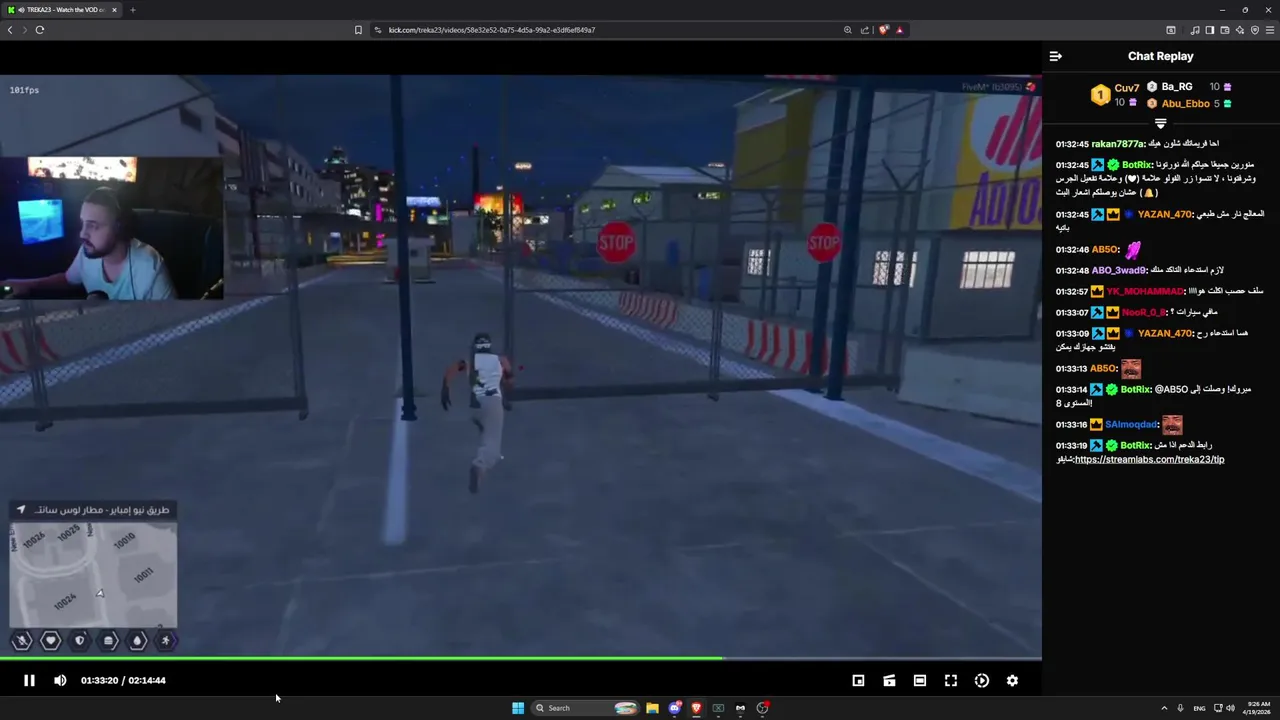Select leaderboard user Ba_RG

click(x=1177, y=87)
